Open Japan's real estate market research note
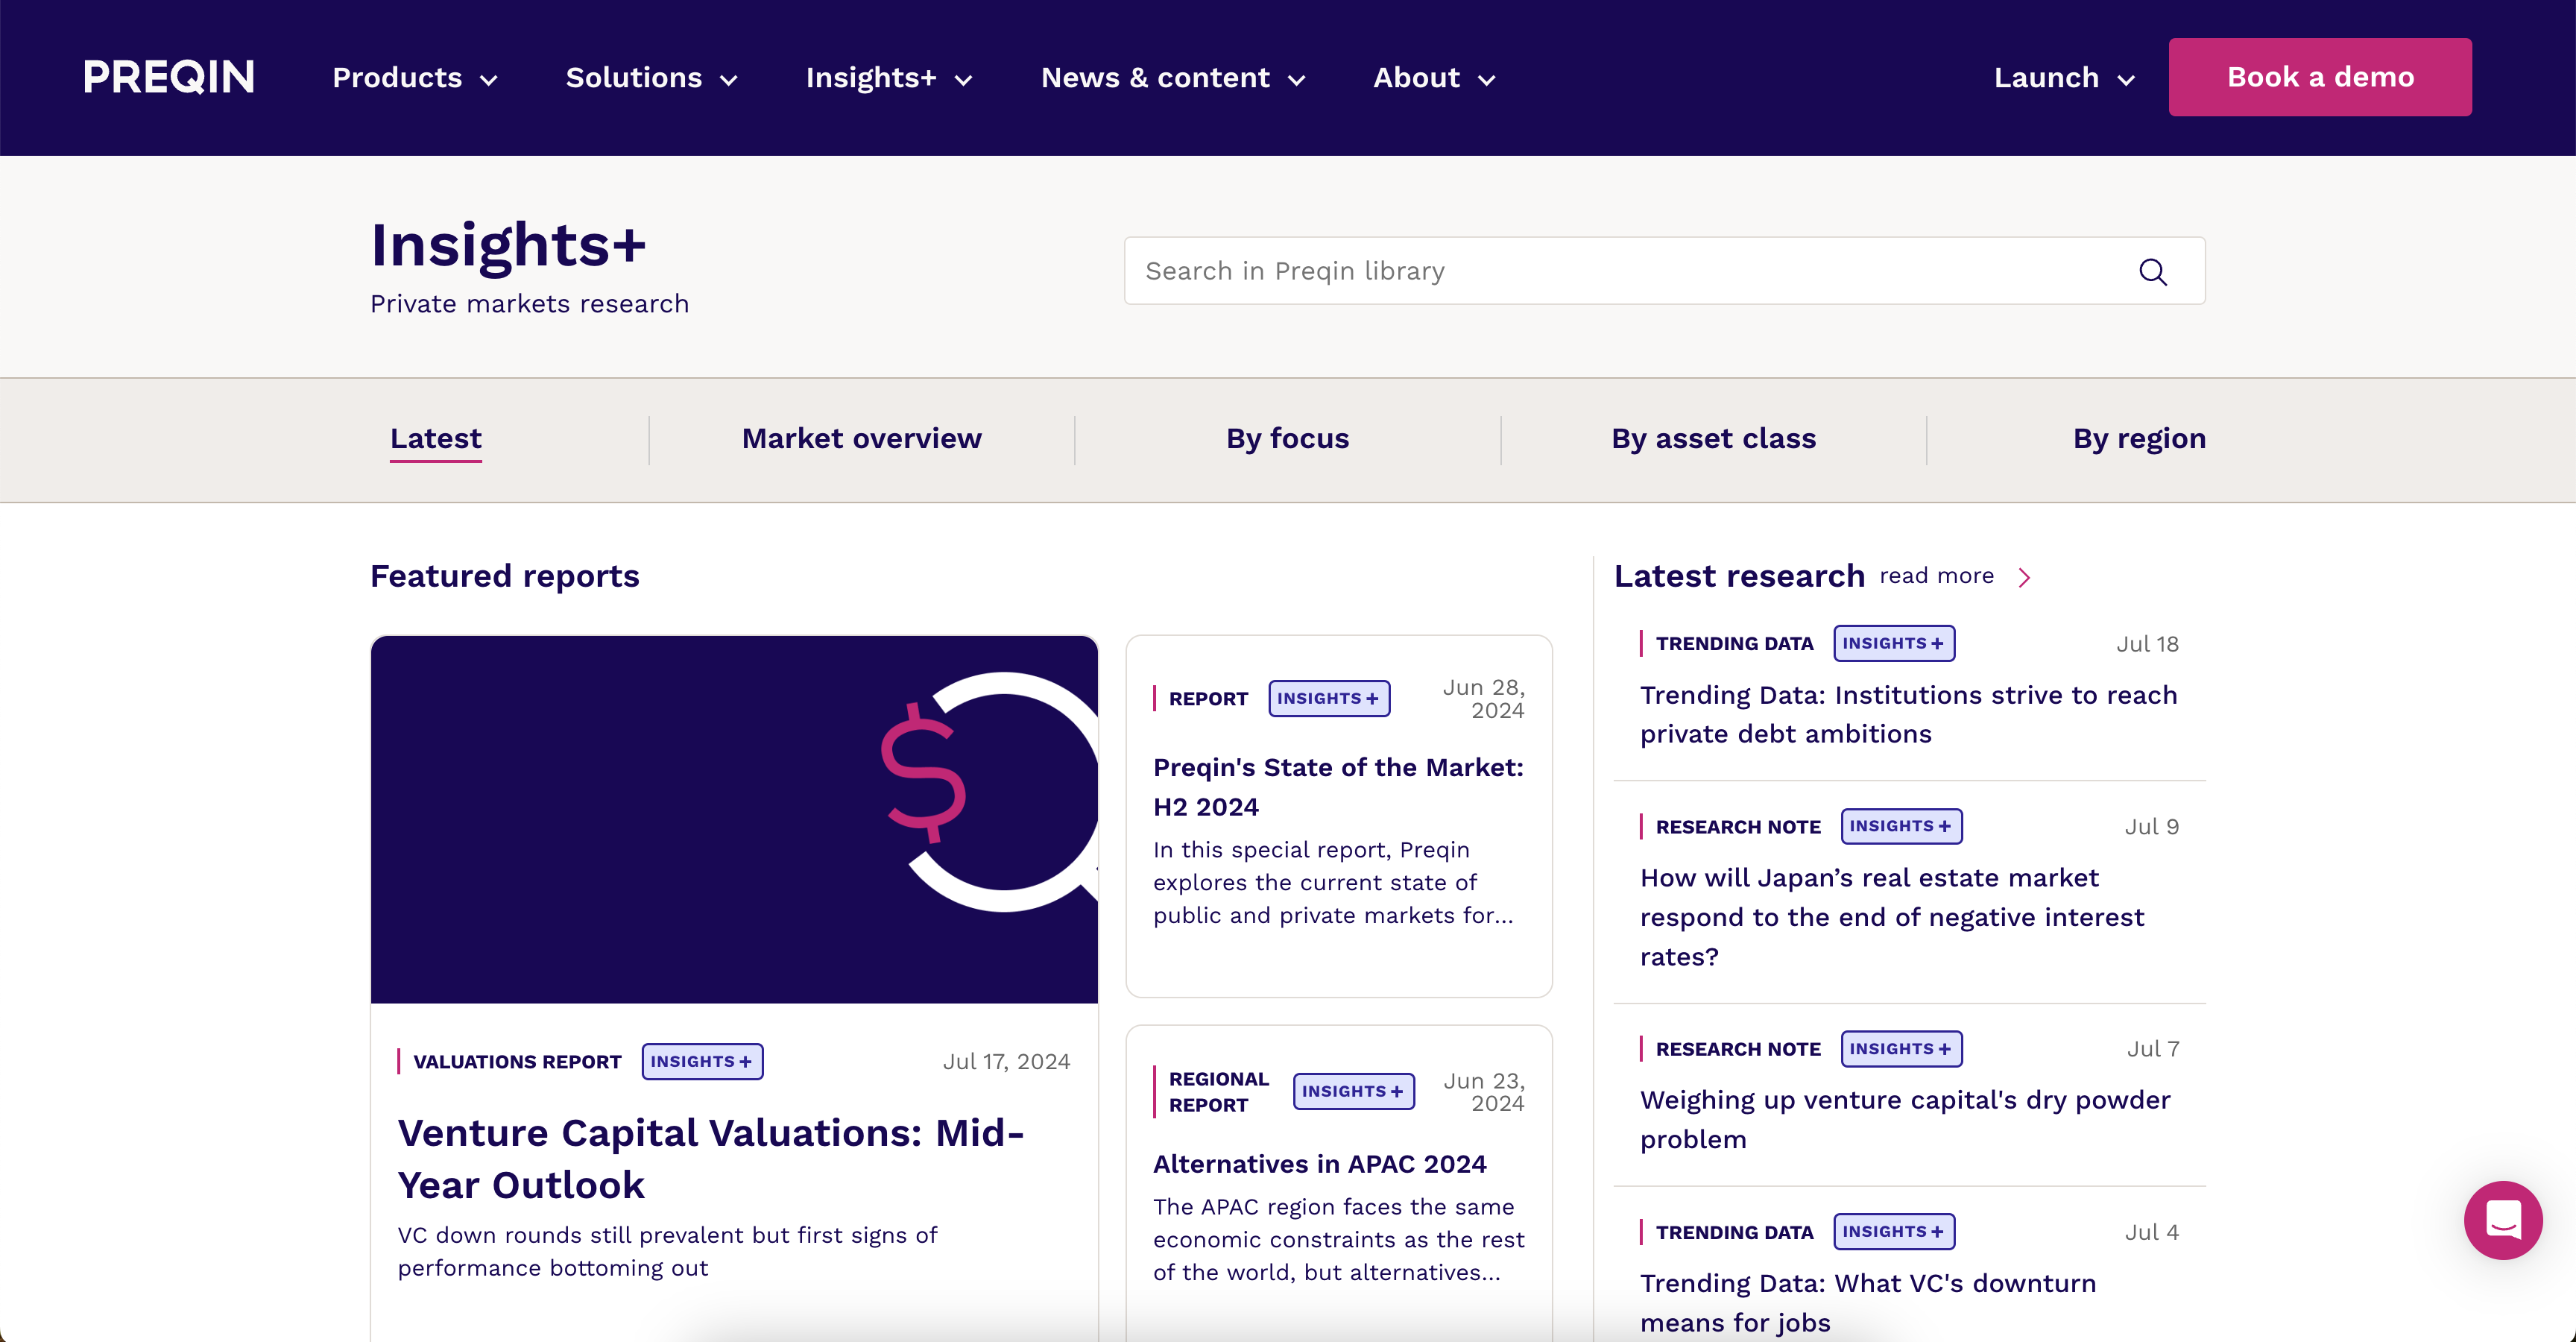Image resolution: width=2576 pixels, height=1342 pixels. [x=1892, y=917]
